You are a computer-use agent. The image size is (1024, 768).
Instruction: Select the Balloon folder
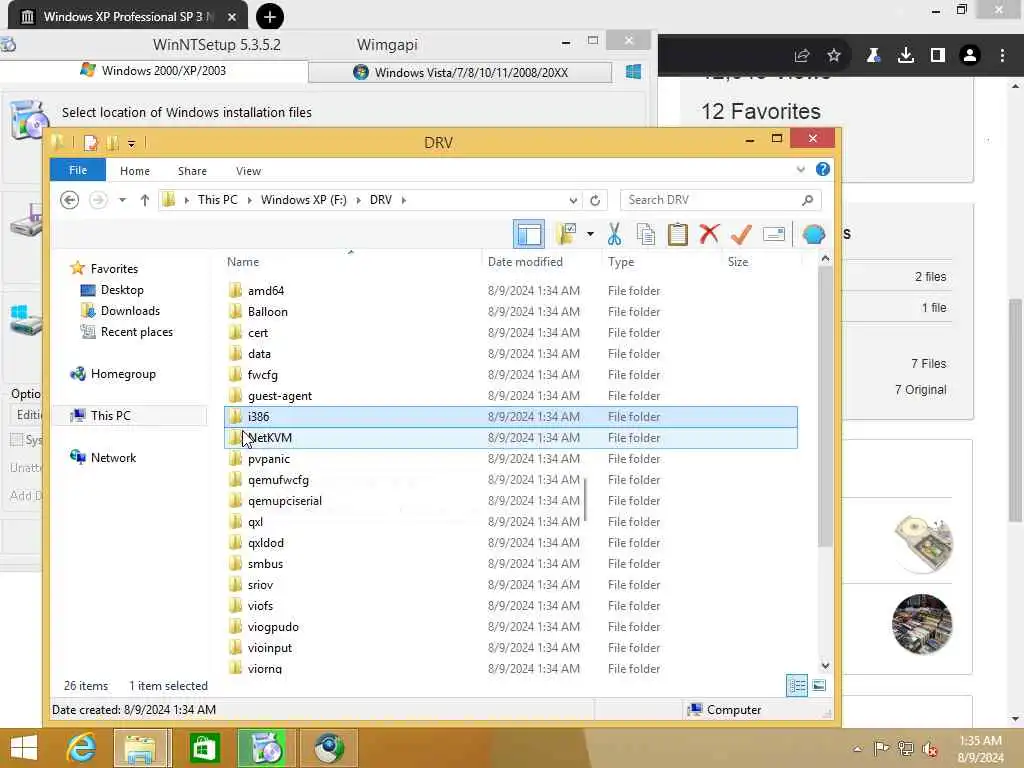pyautogui.click(x=510, y=312)
